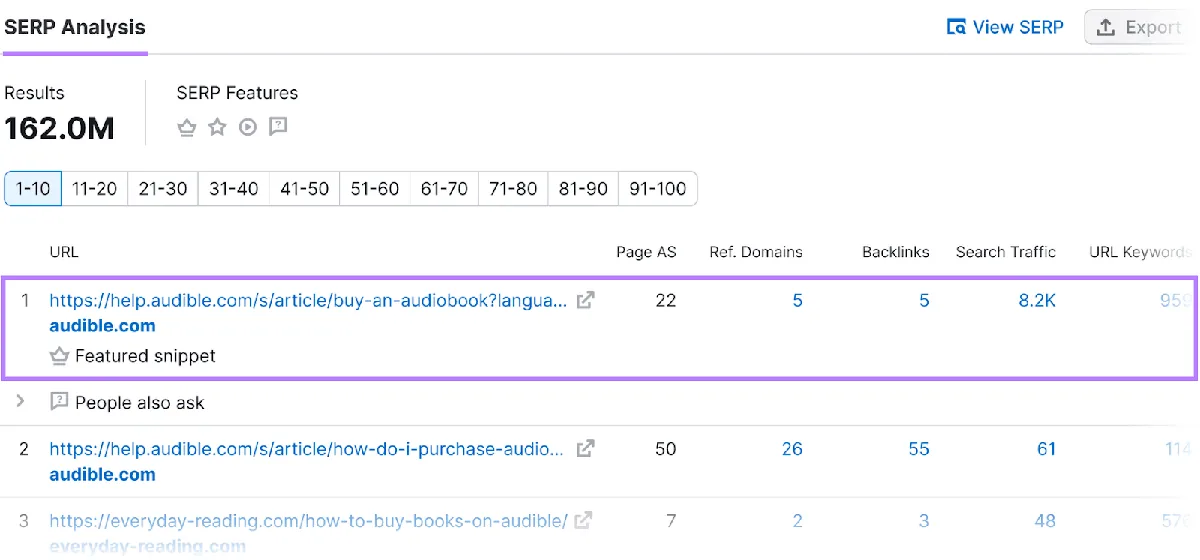Screen dimensions: 1200x560
Task: Select the 11-20 results range tab
Action: [95, 188]
